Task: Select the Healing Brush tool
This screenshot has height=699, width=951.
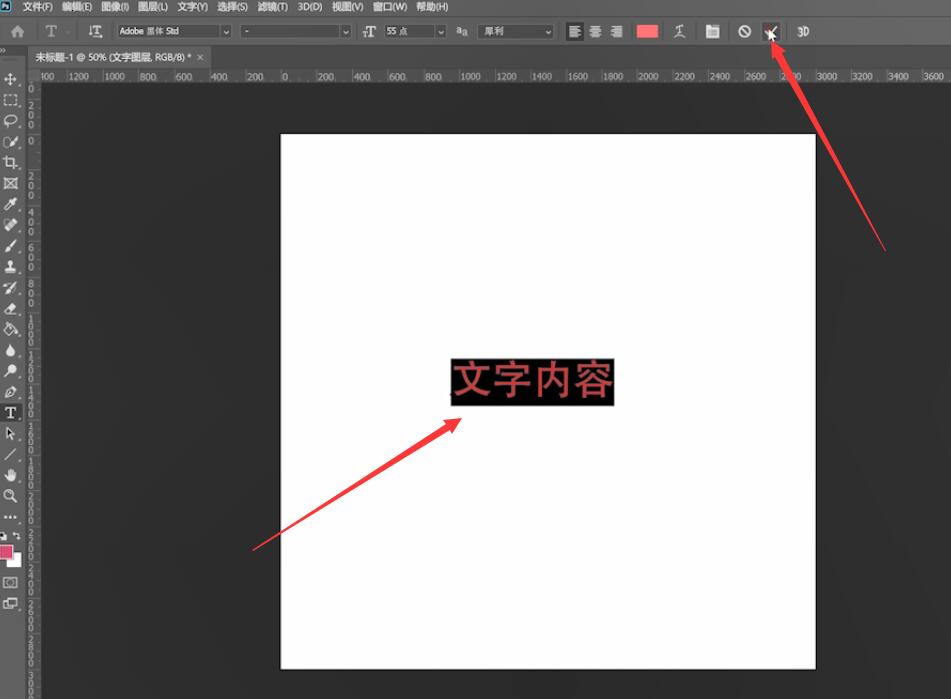Action: point(10,225)
